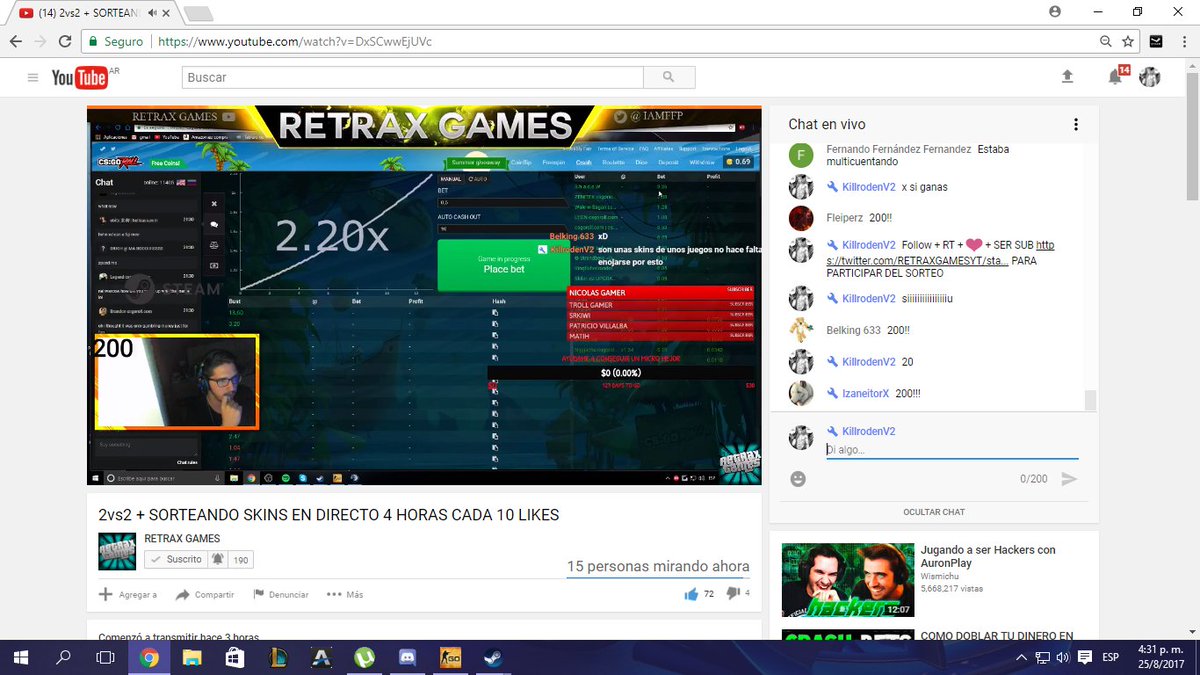This screenshot has width=1200, height=675.
Task: Open Steam from the taskbar
Action: [494, 657]
